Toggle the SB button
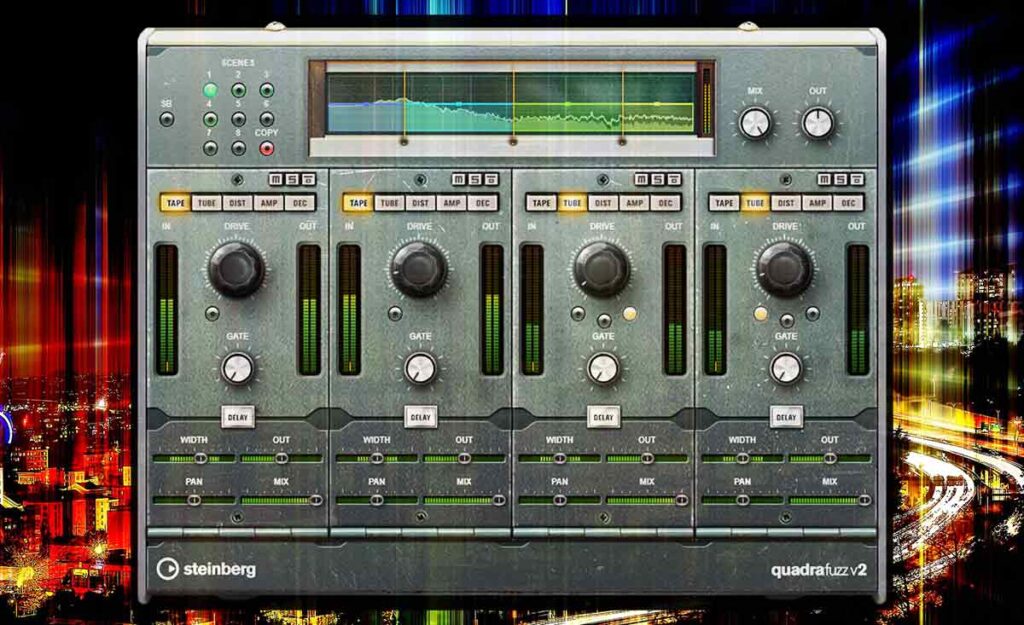The height and width of the screenshot is (625, 1024). (x=167, y=119)
